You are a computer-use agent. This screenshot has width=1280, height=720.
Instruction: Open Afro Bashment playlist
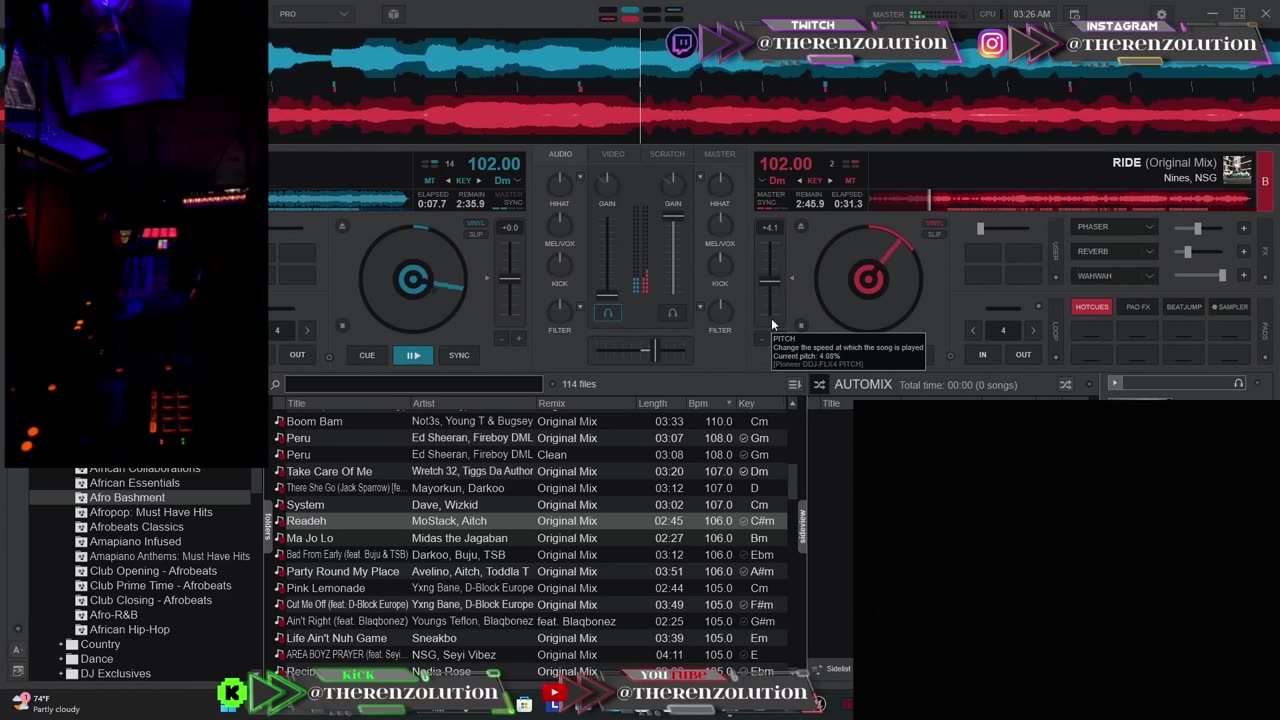point(127,497)
